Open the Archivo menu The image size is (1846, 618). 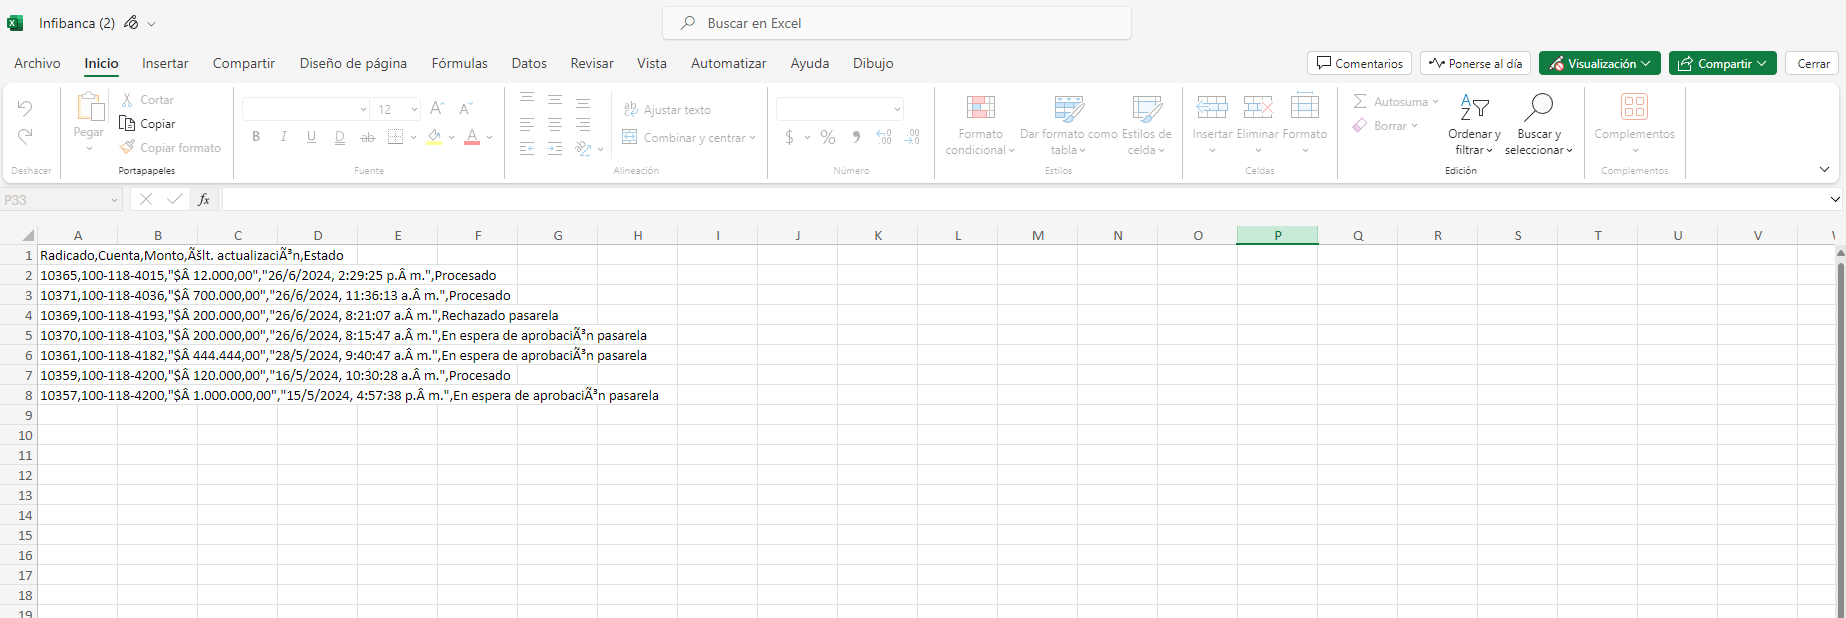[37, 63]
